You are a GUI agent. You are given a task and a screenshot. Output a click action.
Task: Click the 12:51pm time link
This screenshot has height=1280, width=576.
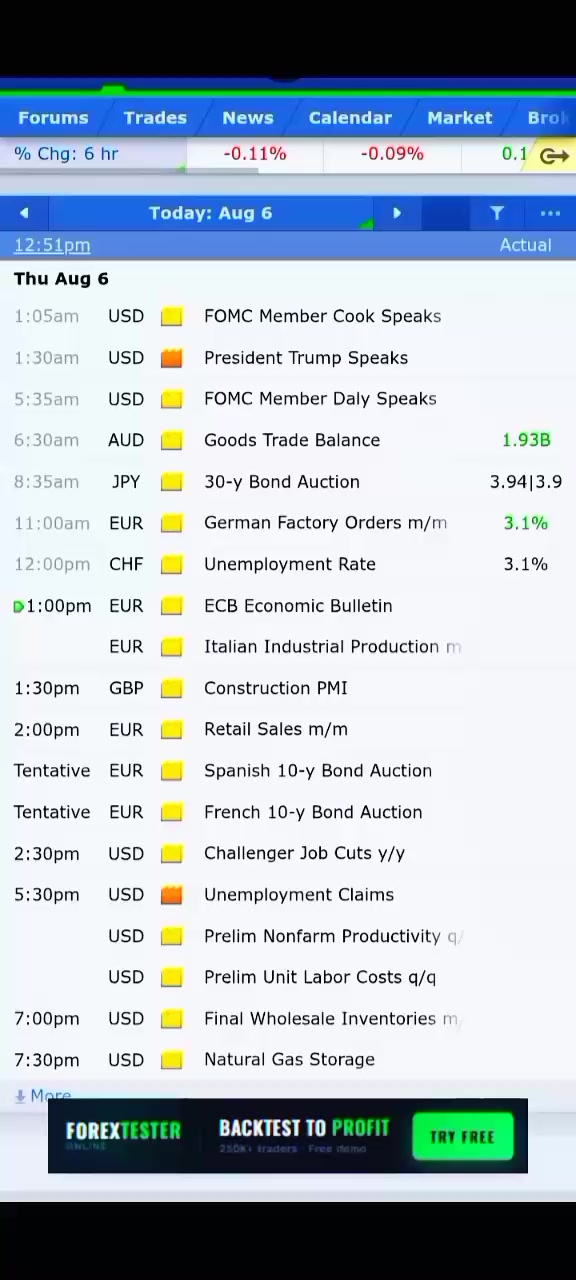click(52, 245)
